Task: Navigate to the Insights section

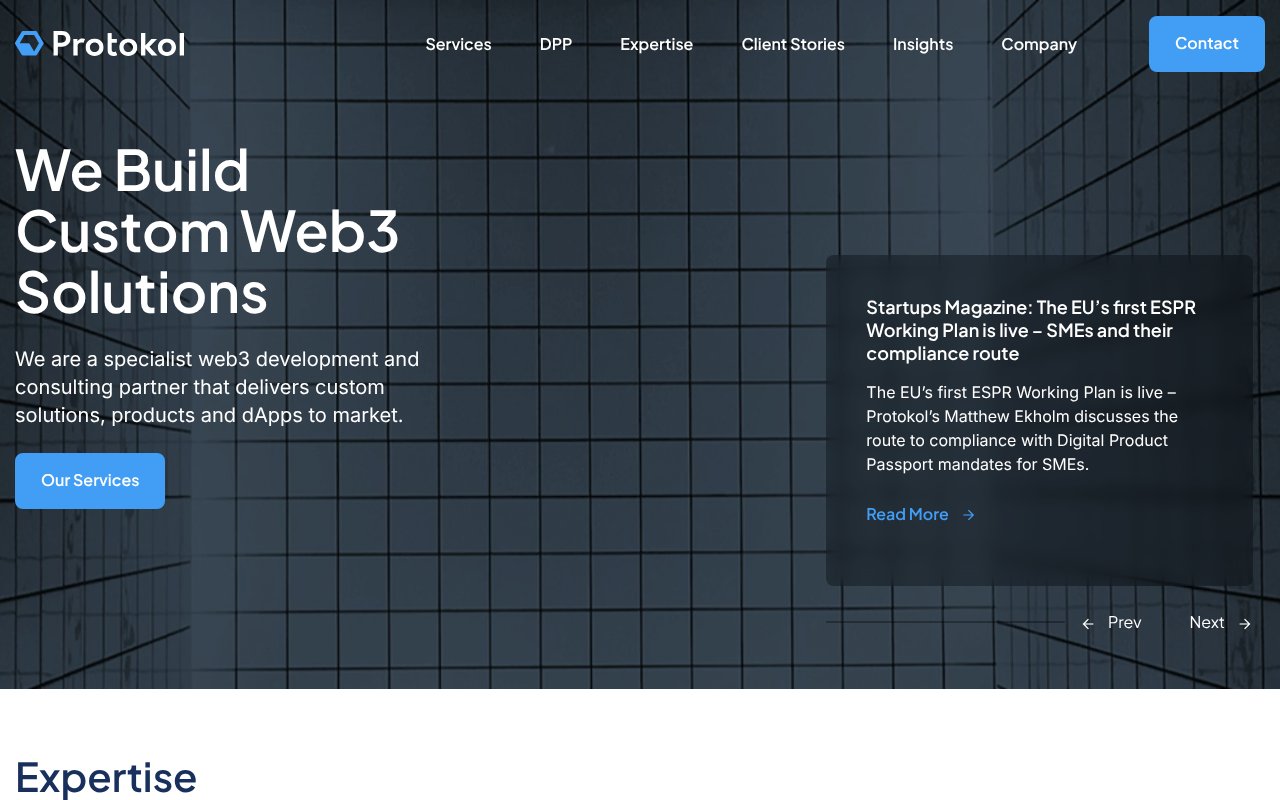Action: (x=923, y=44)
